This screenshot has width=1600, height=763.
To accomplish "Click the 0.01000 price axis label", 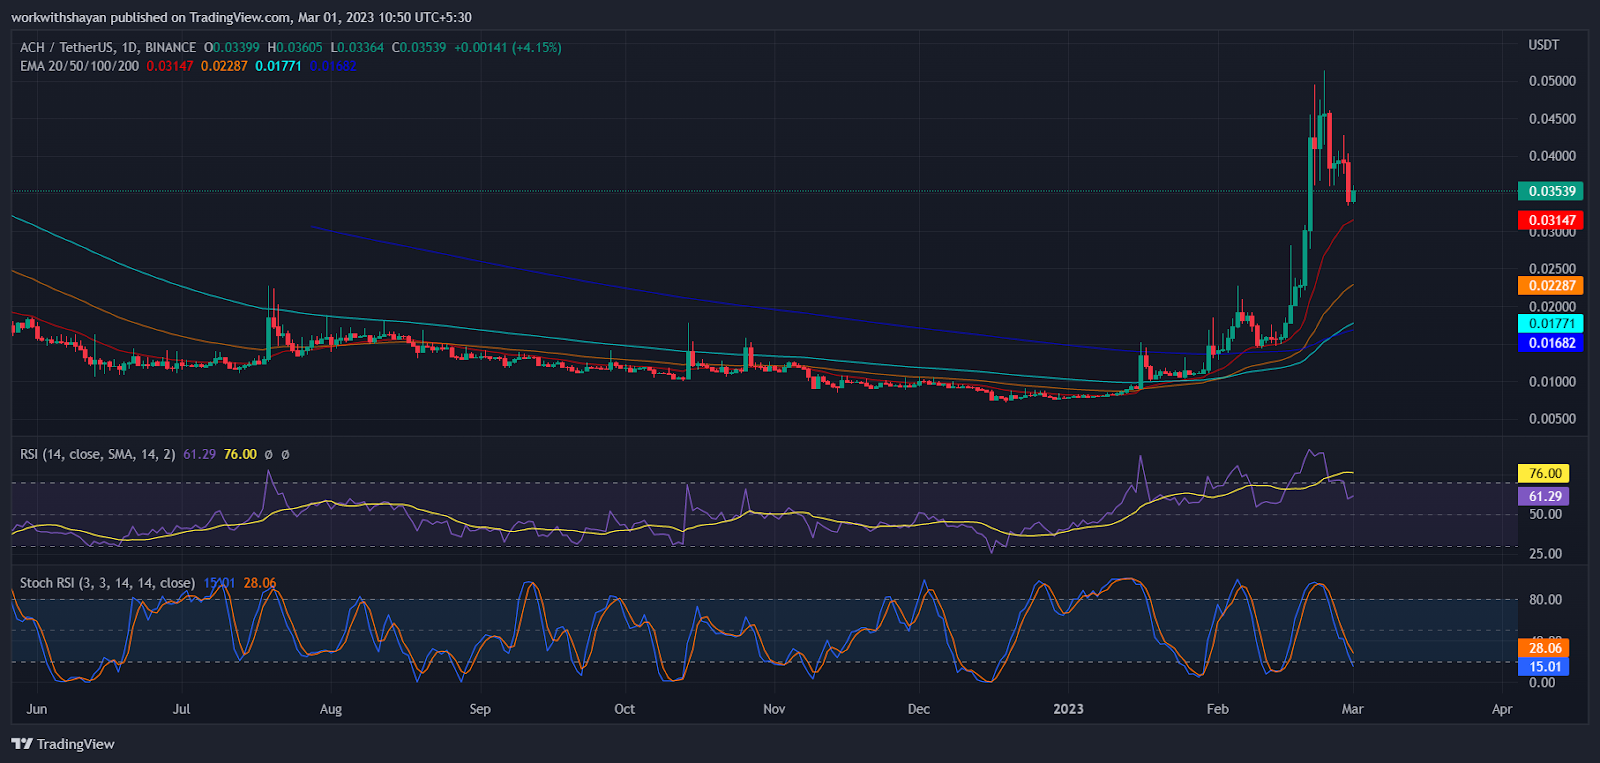I will [x=1552, y=382].
